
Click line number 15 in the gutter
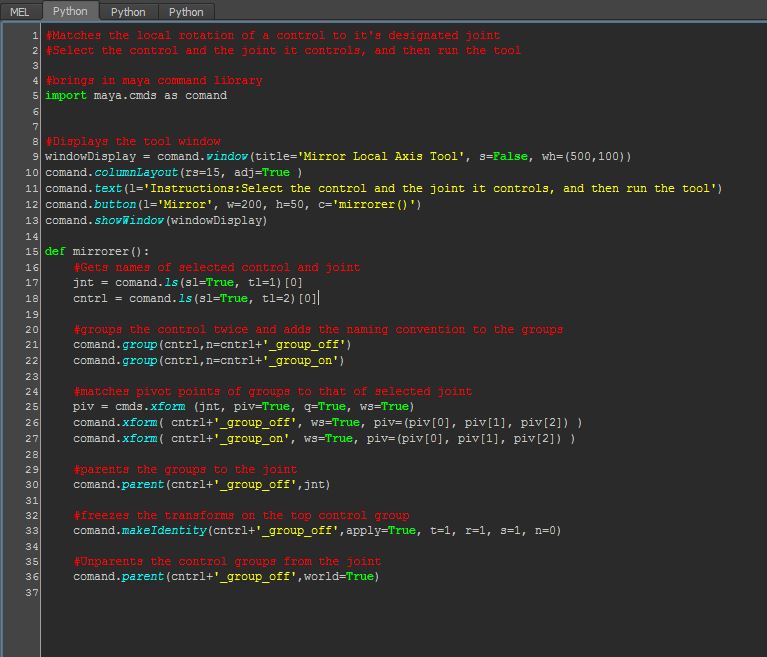coord(32,251)
